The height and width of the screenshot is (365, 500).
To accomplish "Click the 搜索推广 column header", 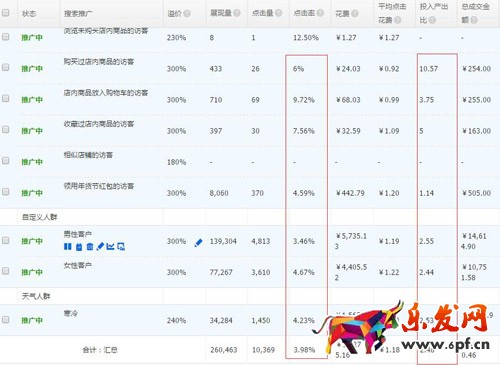I will (78, 14).
